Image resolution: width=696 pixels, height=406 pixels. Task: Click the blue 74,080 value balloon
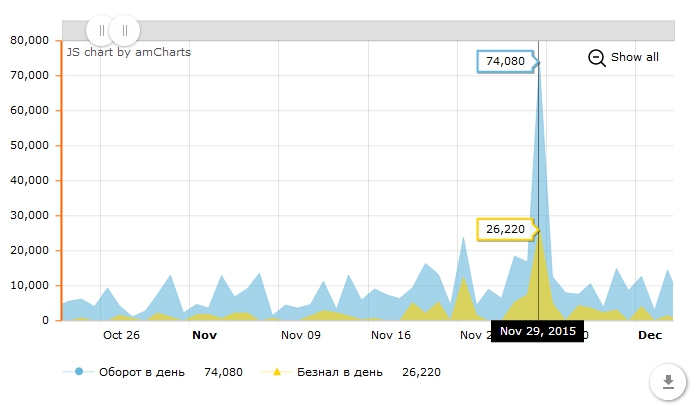(x=505, y=62)
